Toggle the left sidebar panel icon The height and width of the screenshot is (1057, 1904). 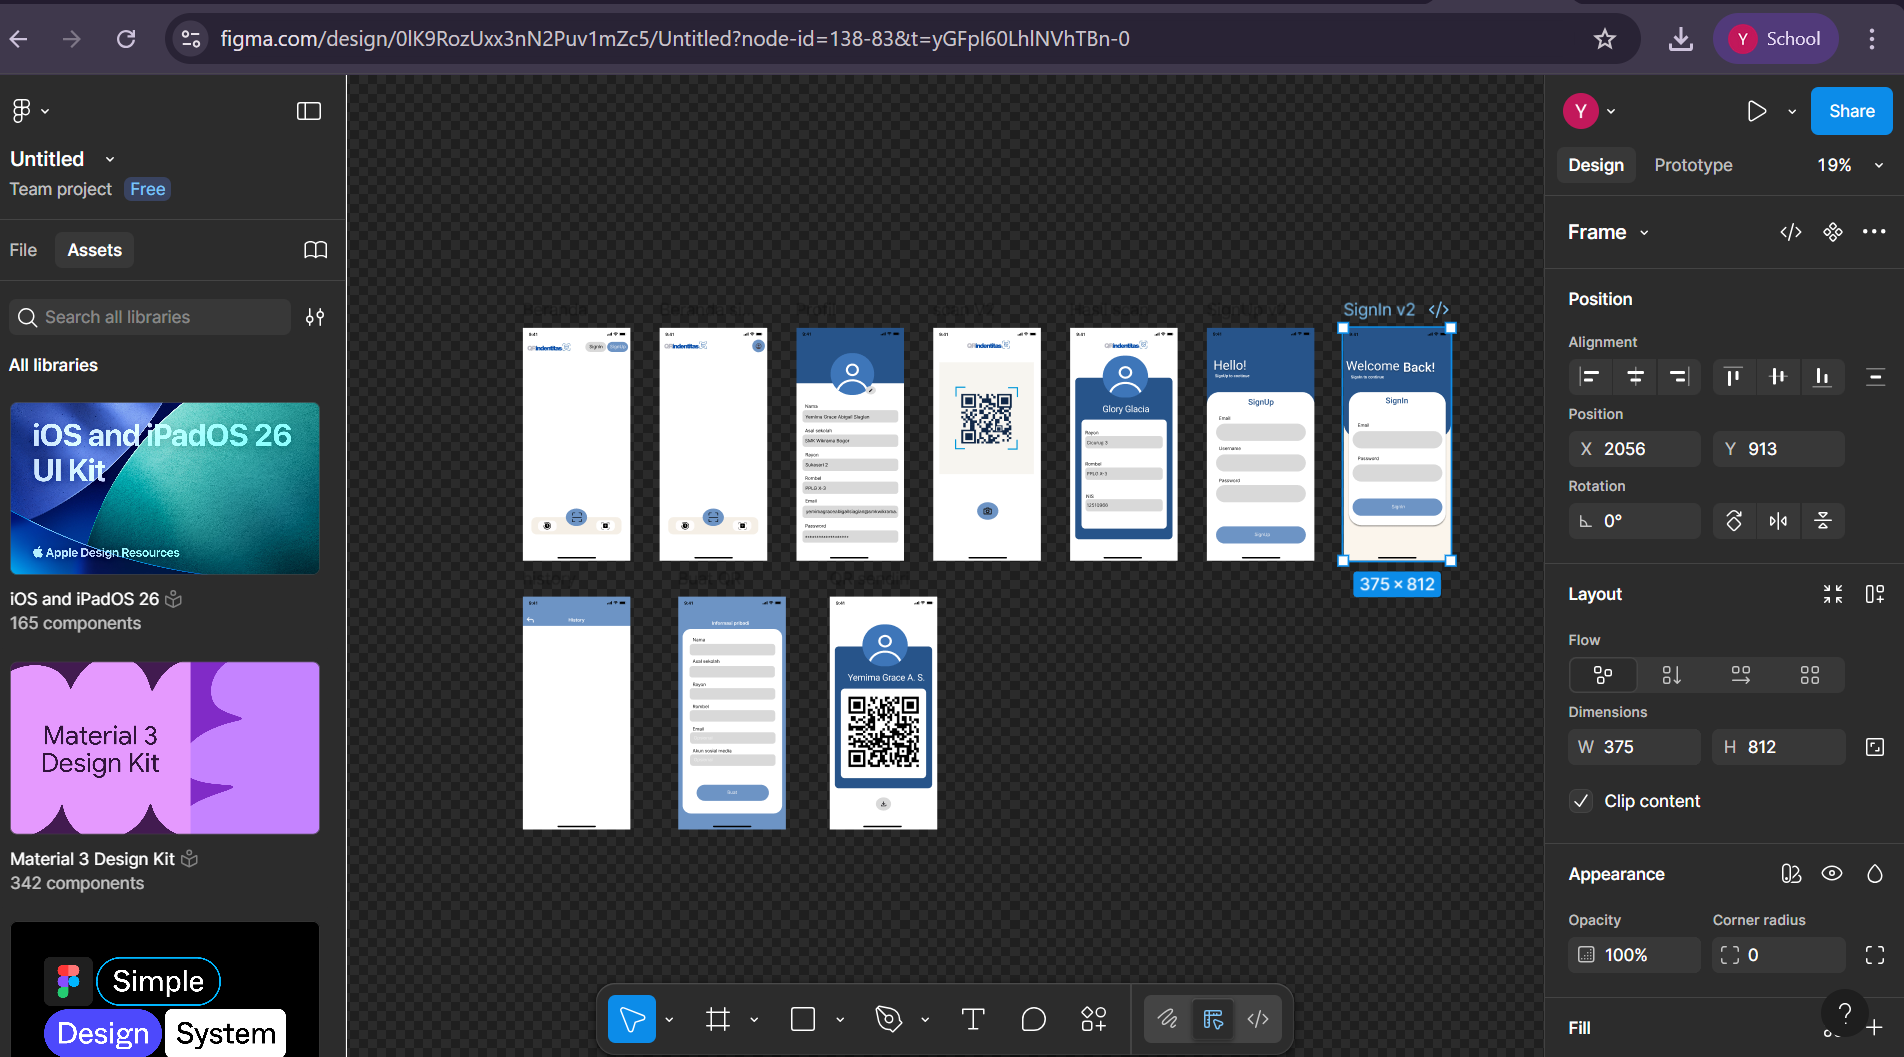(309, 111)
